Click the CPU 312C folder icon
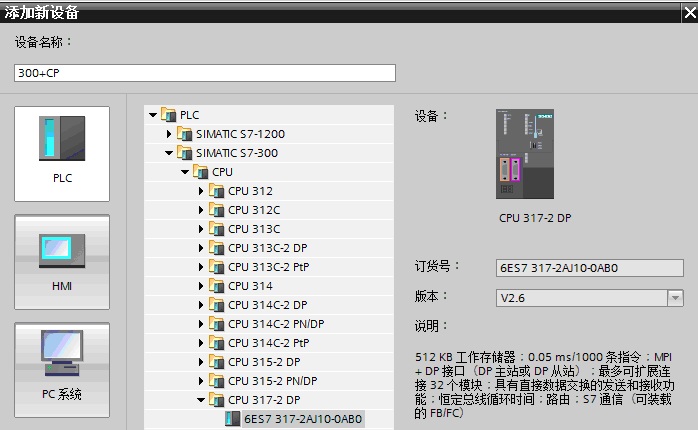 point(216,210)
